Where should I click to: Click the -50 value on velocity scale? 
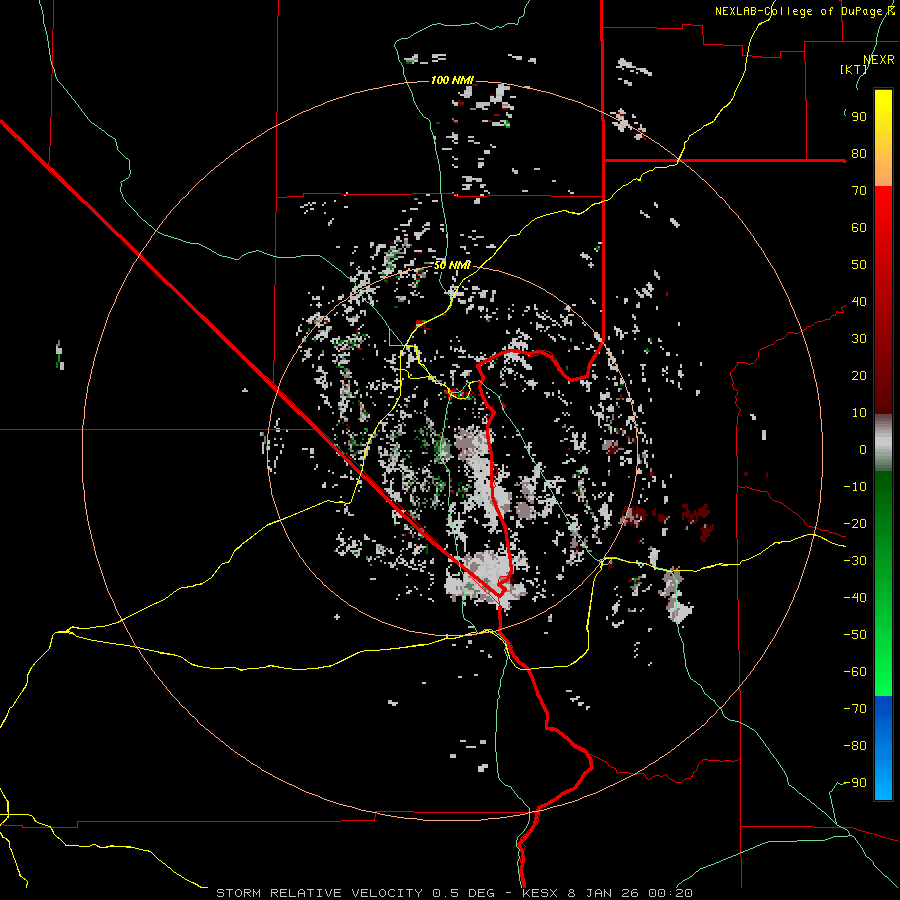[855, 635]
